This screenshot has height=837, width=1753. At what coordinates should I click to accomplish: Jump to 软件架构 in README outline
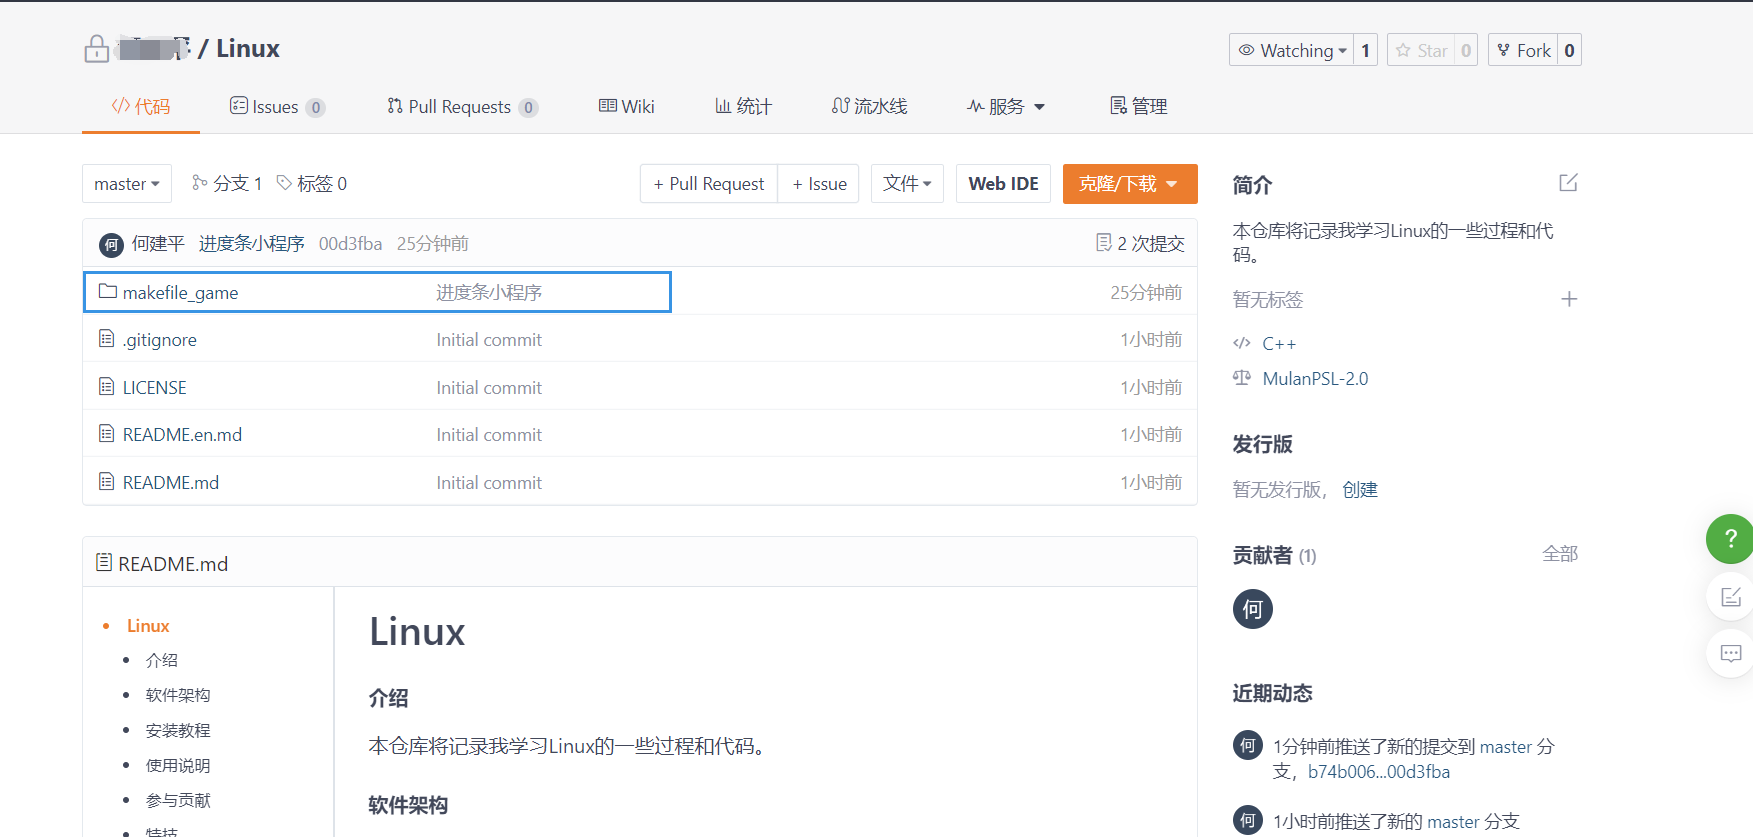[178, 695]
